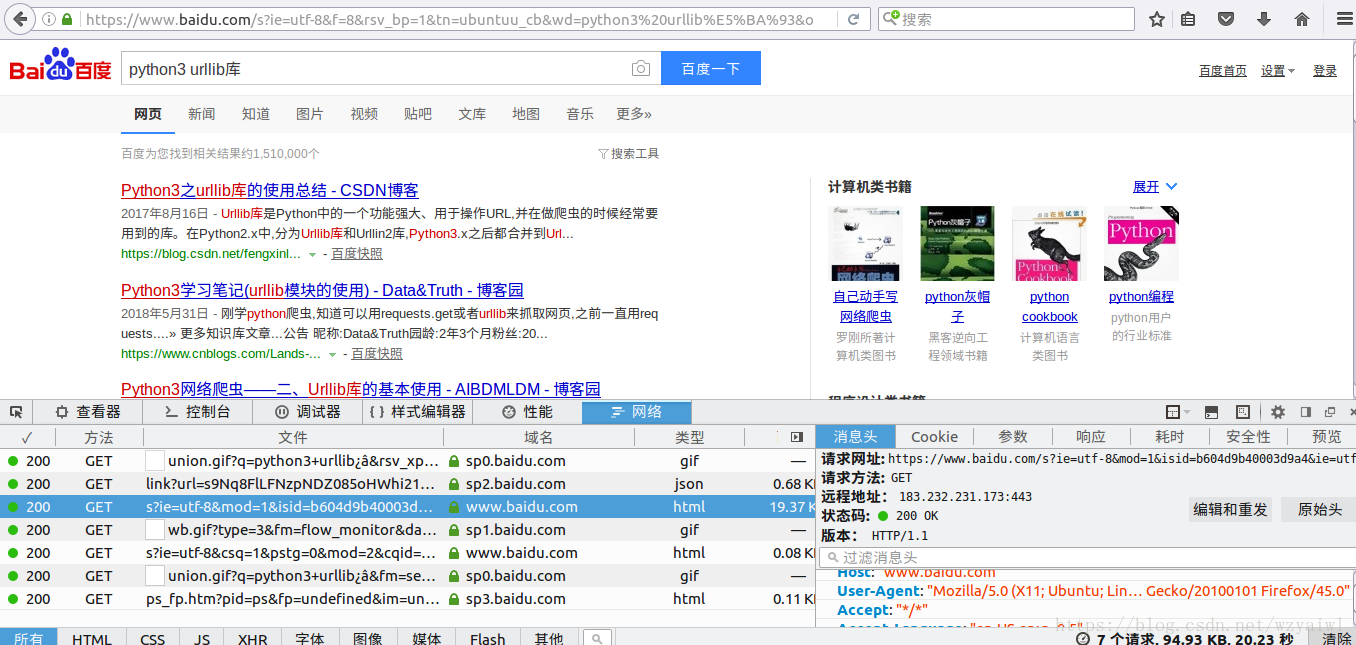Open 参数 tab in request details
Image resolution: width=1356 pixels, height=645 pixels.
pos(1013,437)
